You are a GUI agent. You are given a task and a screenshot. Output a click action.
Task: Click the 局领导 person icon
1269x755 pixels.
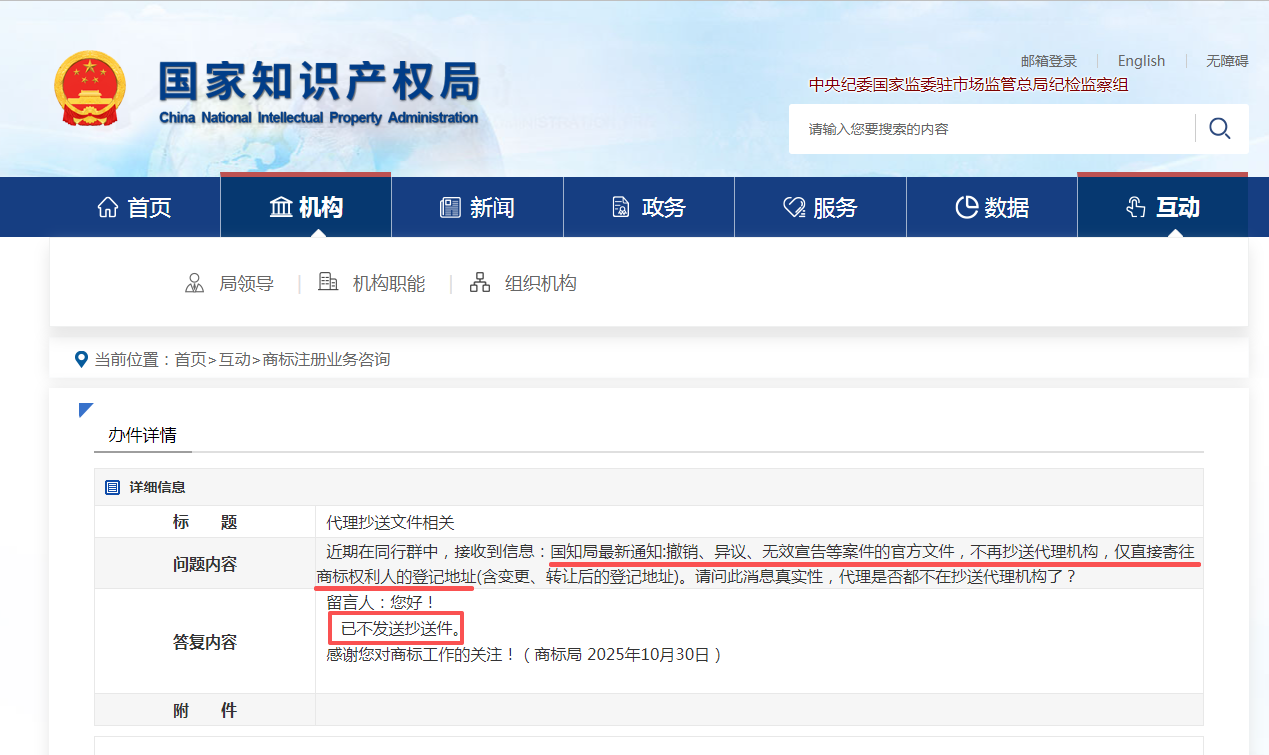[194, 283]
